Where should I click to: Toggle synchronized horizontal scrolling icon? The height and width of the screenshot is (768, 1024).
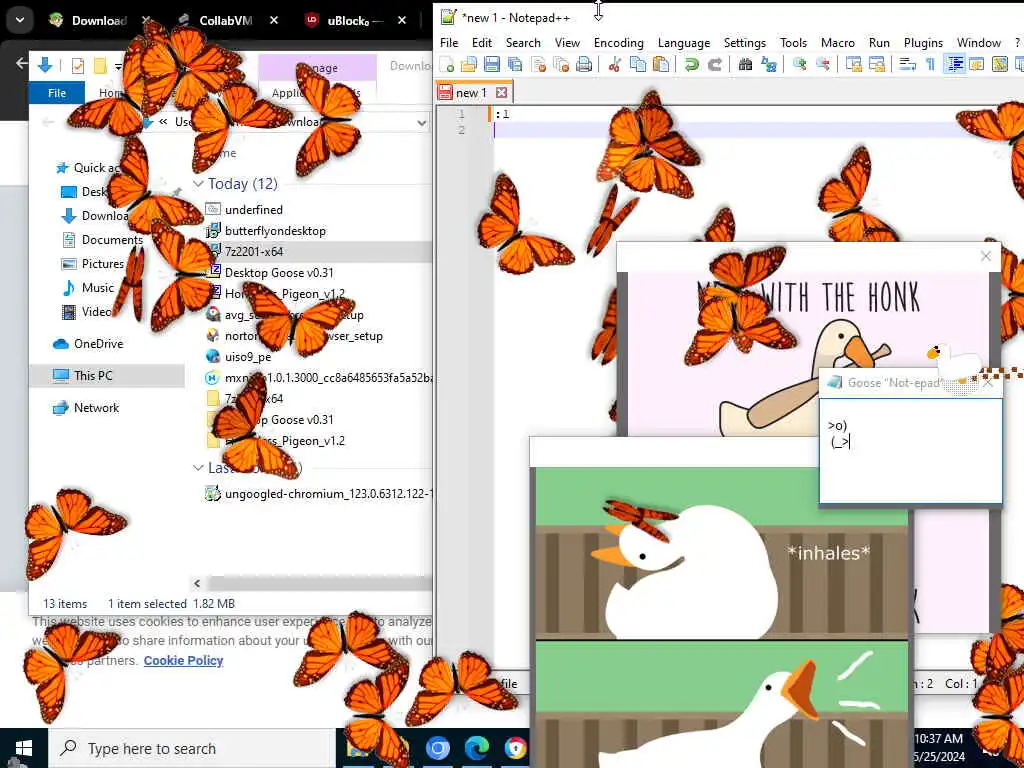coord(876,64)
